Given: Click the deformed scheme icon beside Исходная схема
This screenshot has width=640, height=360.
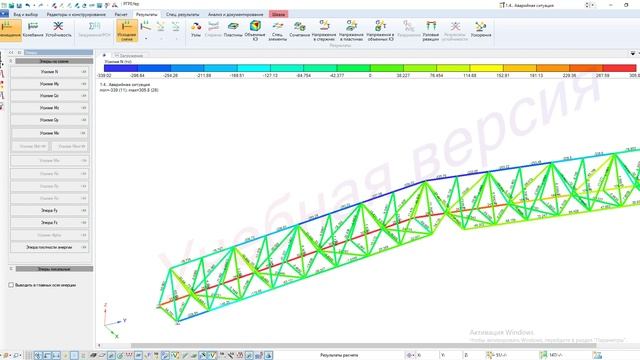Looking at the screenshot, I should 145,27.
